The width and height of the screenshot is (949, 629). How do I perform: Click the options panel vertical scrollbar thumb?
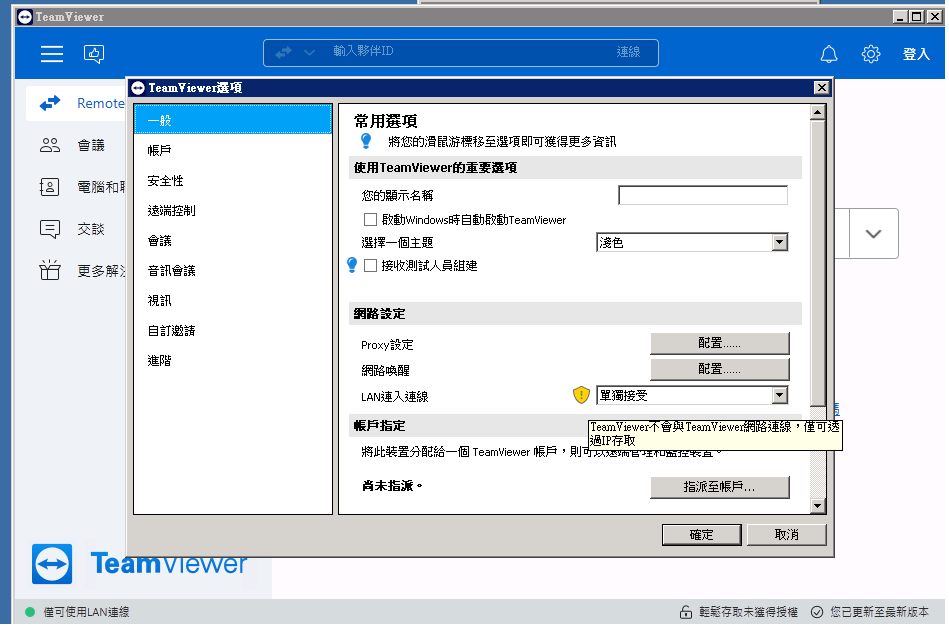818,263
